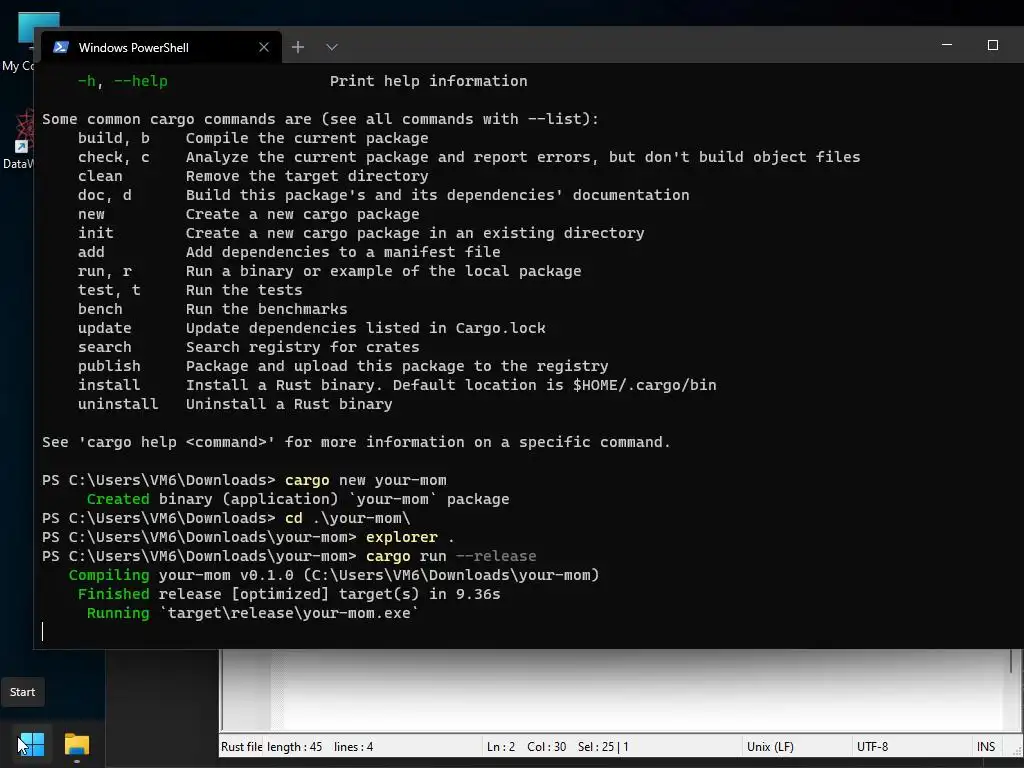Click 'lines : 4' in the editor status bar
1024x768 pixels.
tap(353, 746)
